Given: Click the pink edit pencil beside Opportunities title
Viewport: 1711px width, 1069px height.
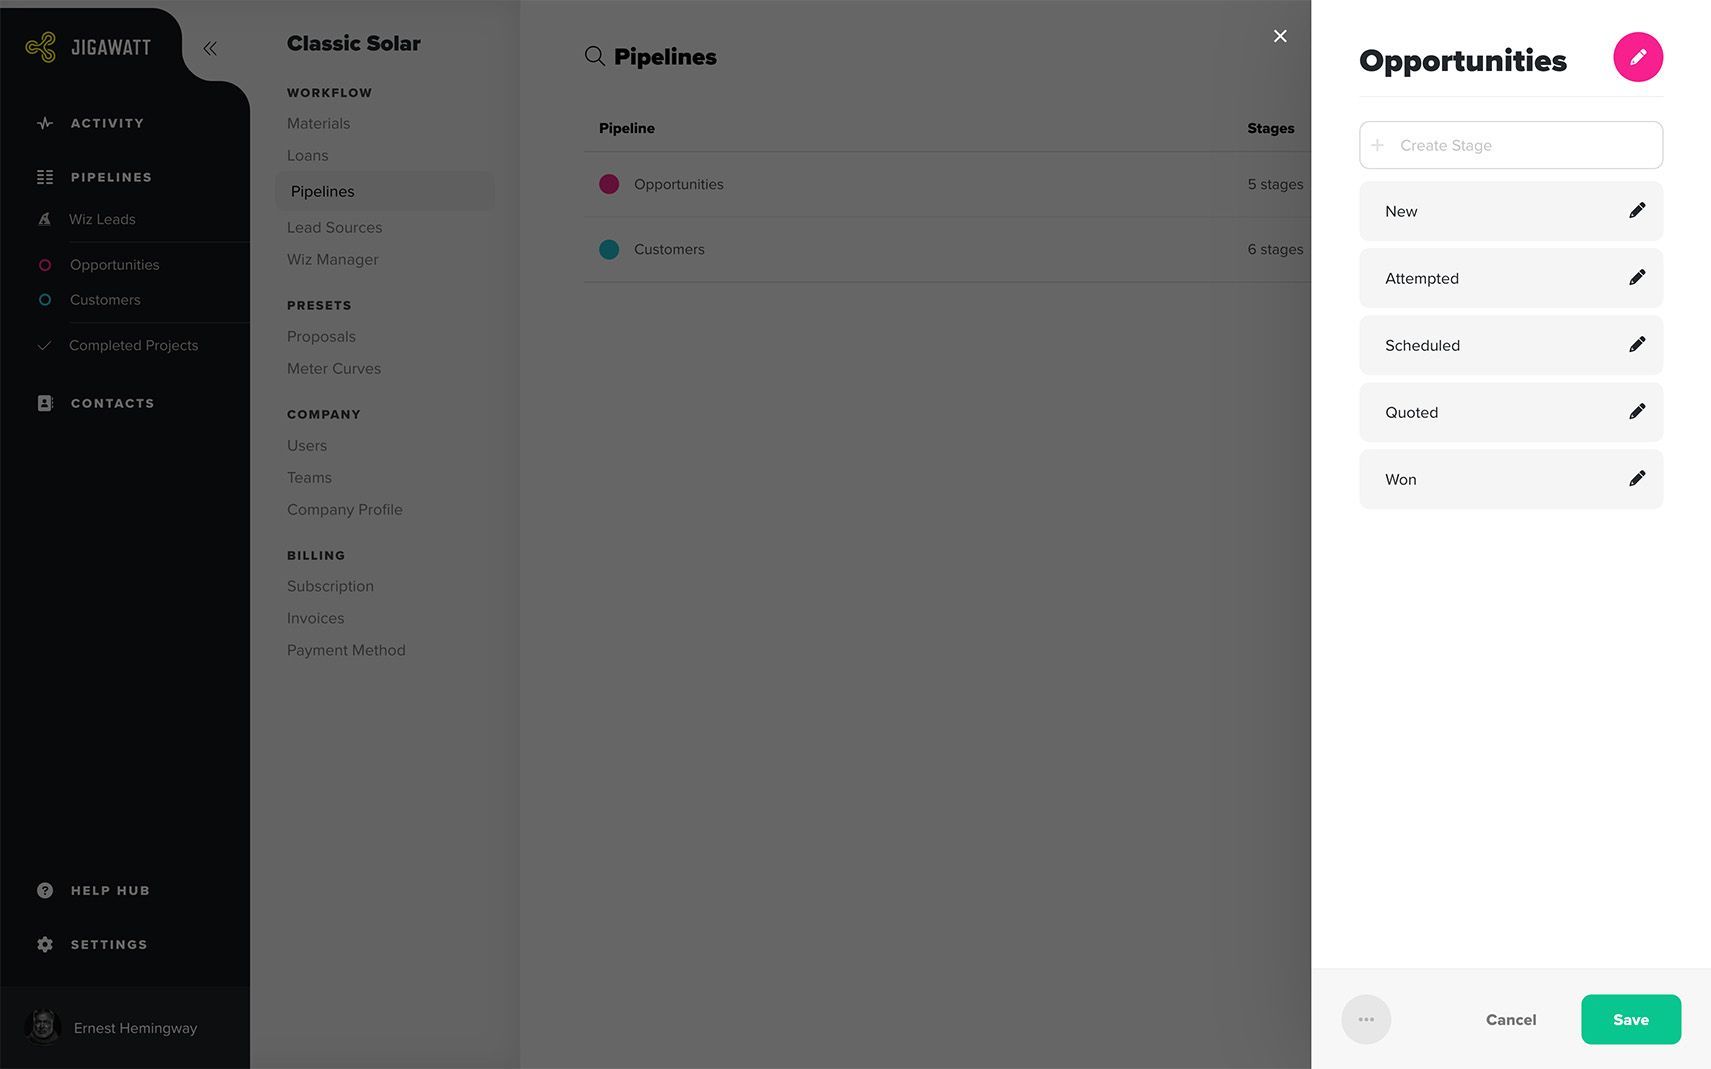Looking at the screenshot, I should pos(1637,57).
